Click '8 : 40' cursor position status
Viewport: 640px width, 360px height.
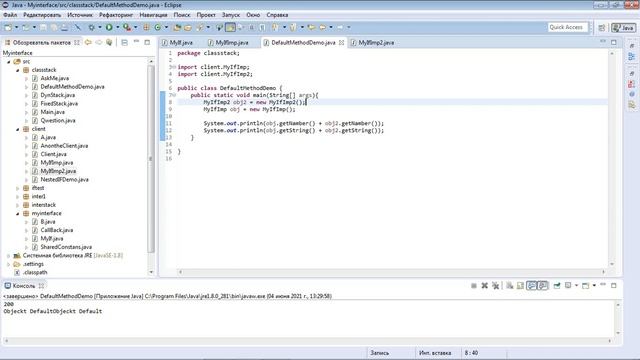coord(471,353)
